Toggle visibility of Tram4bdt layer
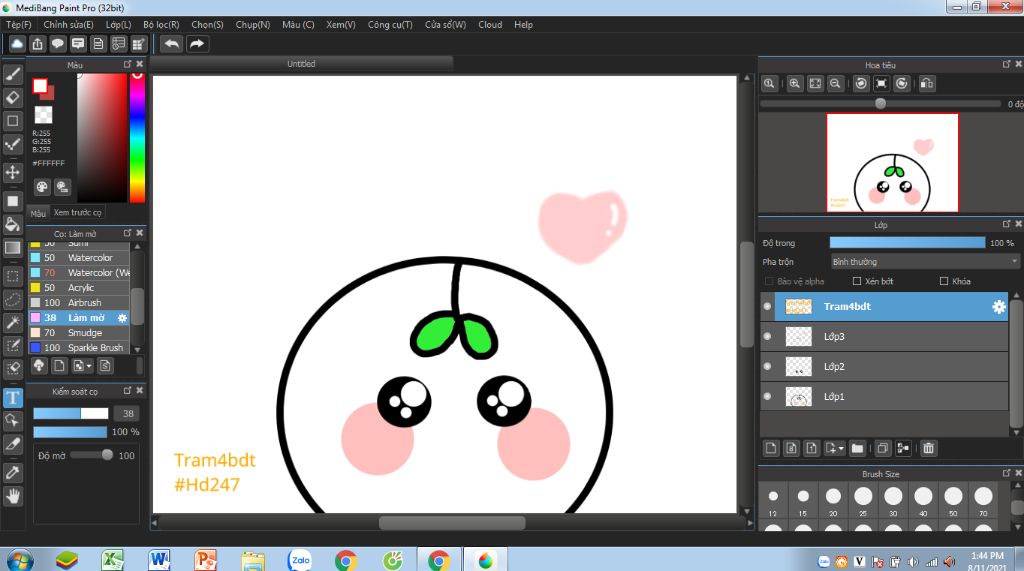 (x=767, y=306)
